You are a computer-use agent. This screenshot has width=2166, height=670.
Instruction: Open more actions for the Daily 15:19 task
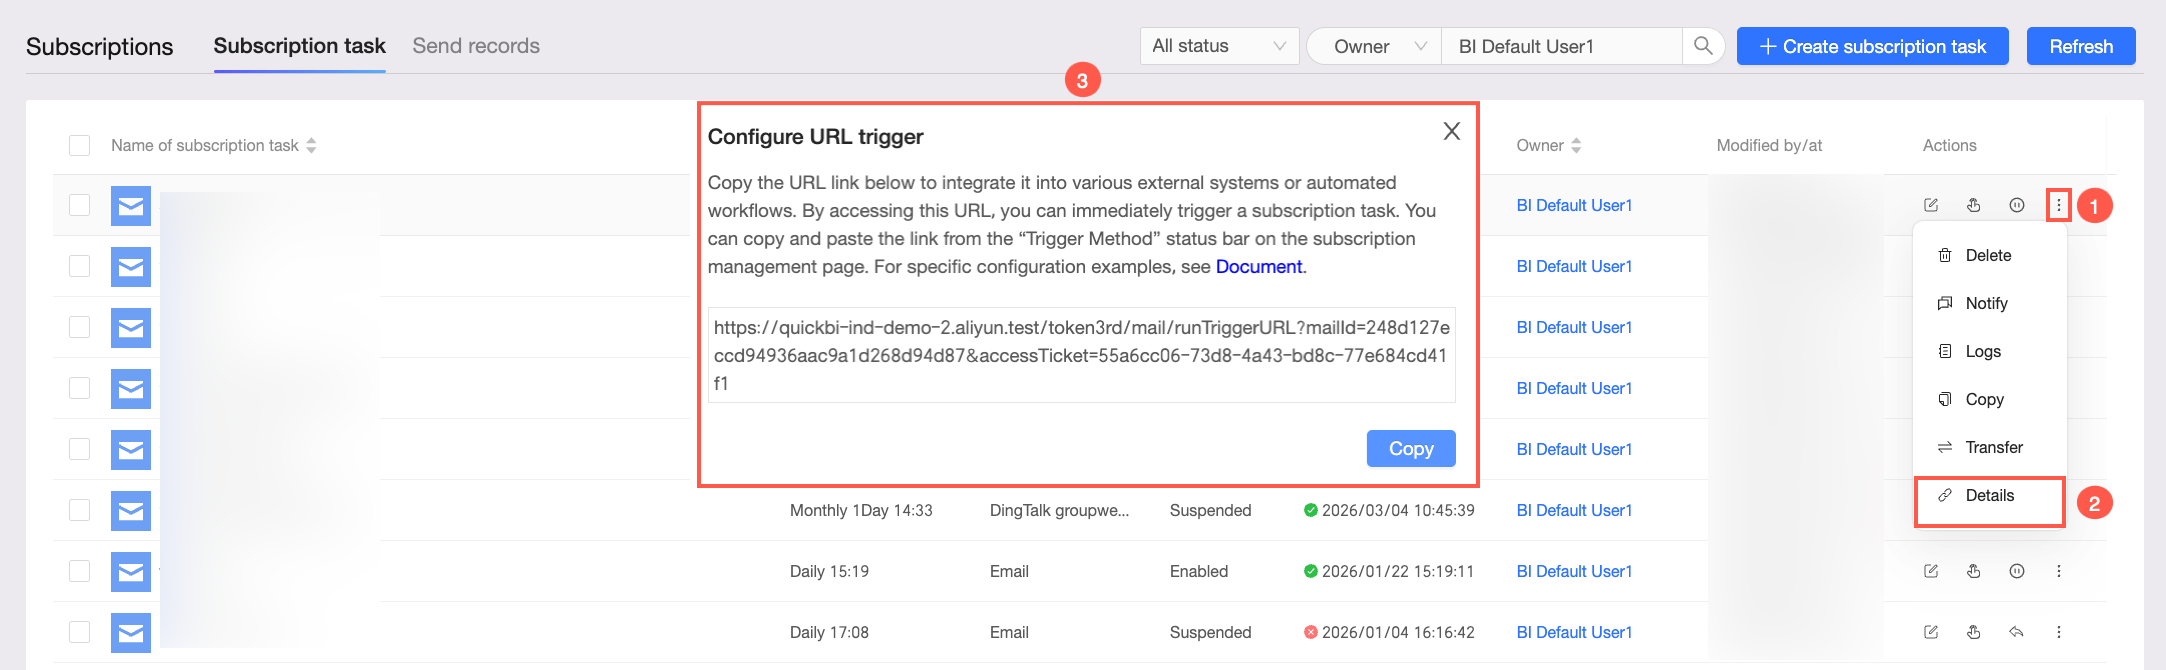(2059, 571)
